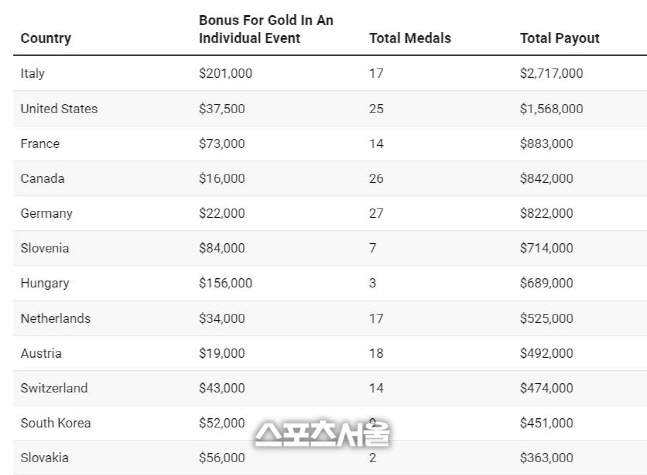Image resolution: width=647 pixels, height=475 pixels.
Task: Click Slovakia's $363,000 total payout
Action: click(x=547, y=458)
